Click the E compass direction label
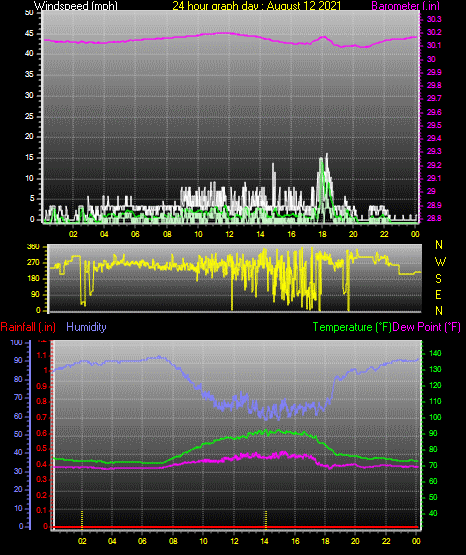466x555 pixels. (438, 295)
